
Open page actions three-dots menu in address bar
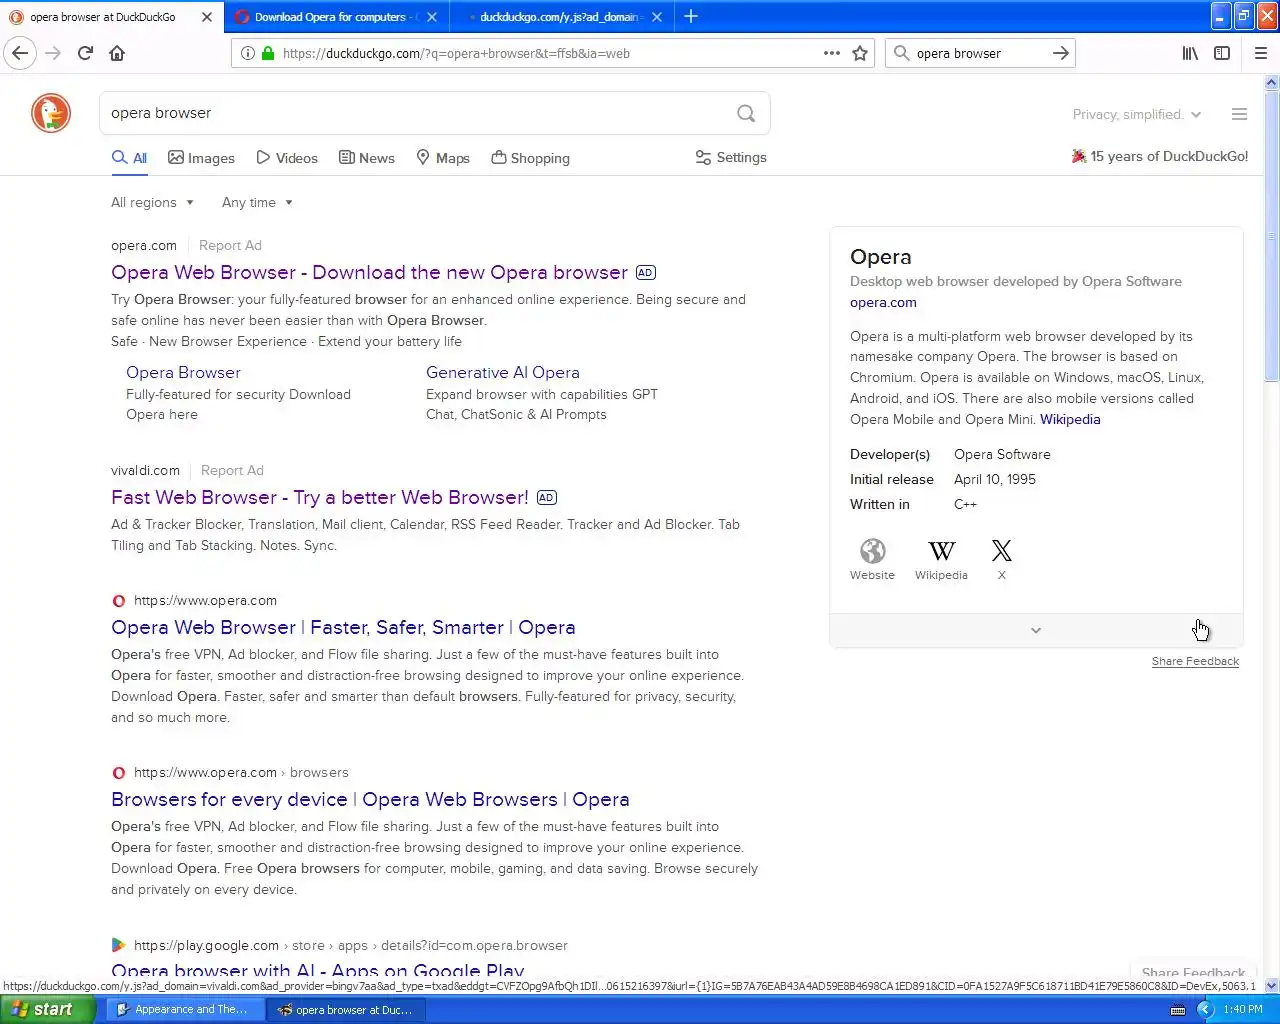click(832, 53)
